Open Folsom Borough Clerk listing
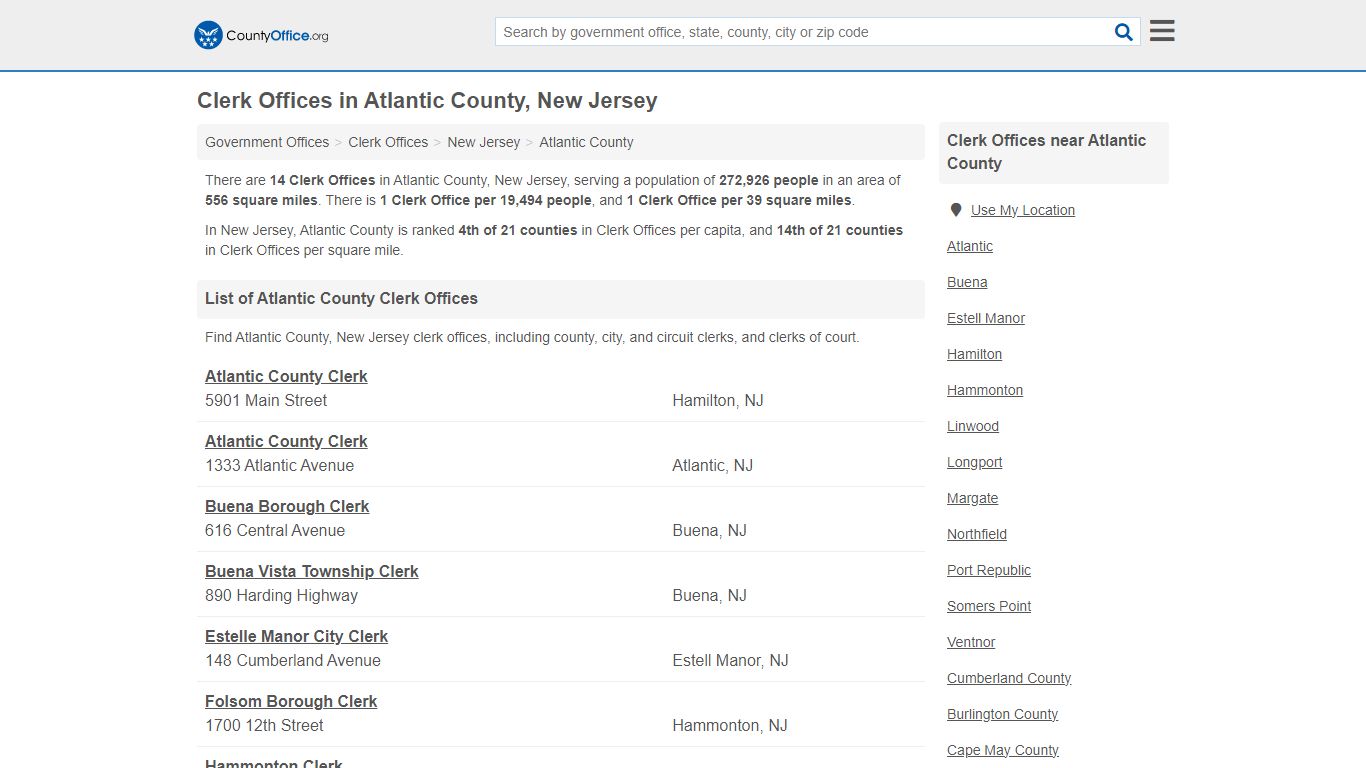This screenshot has width=1366, height=768. pyautogui.click(x=291, y=701)
